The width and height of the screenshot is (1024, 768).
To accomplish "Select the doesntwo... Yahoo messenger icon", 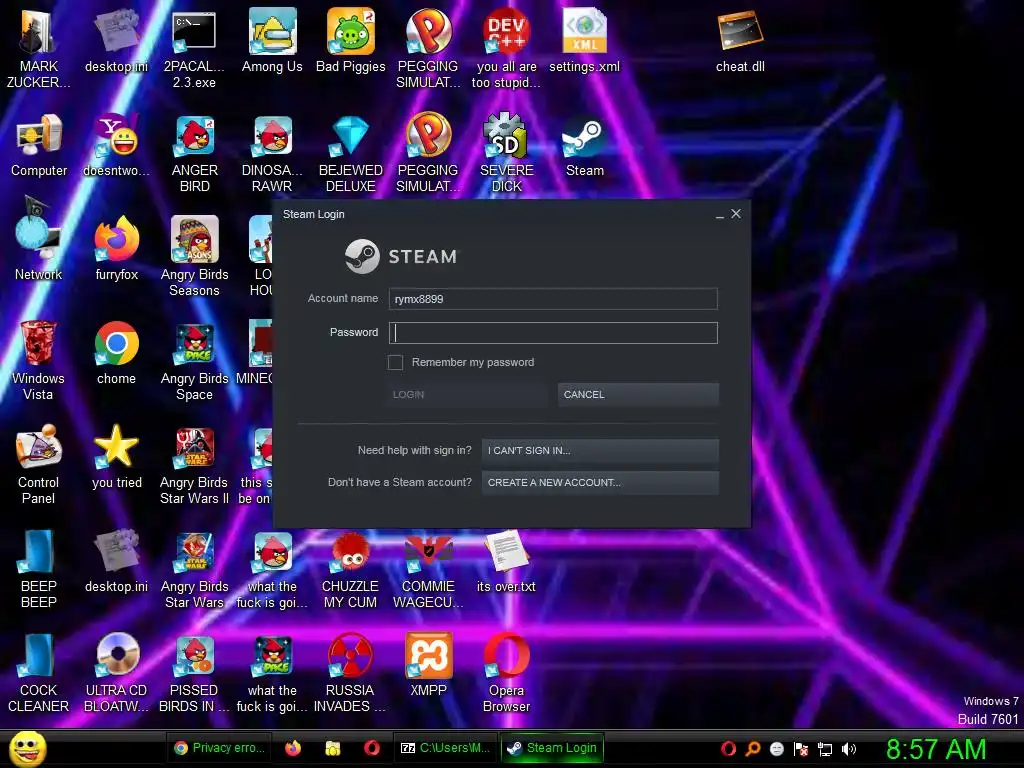I will (x=117, y=146).
